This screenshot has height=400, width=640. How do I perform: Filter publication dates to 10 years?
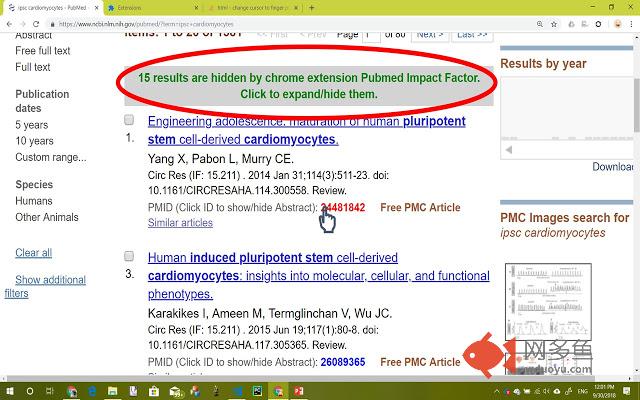point(34,141)
